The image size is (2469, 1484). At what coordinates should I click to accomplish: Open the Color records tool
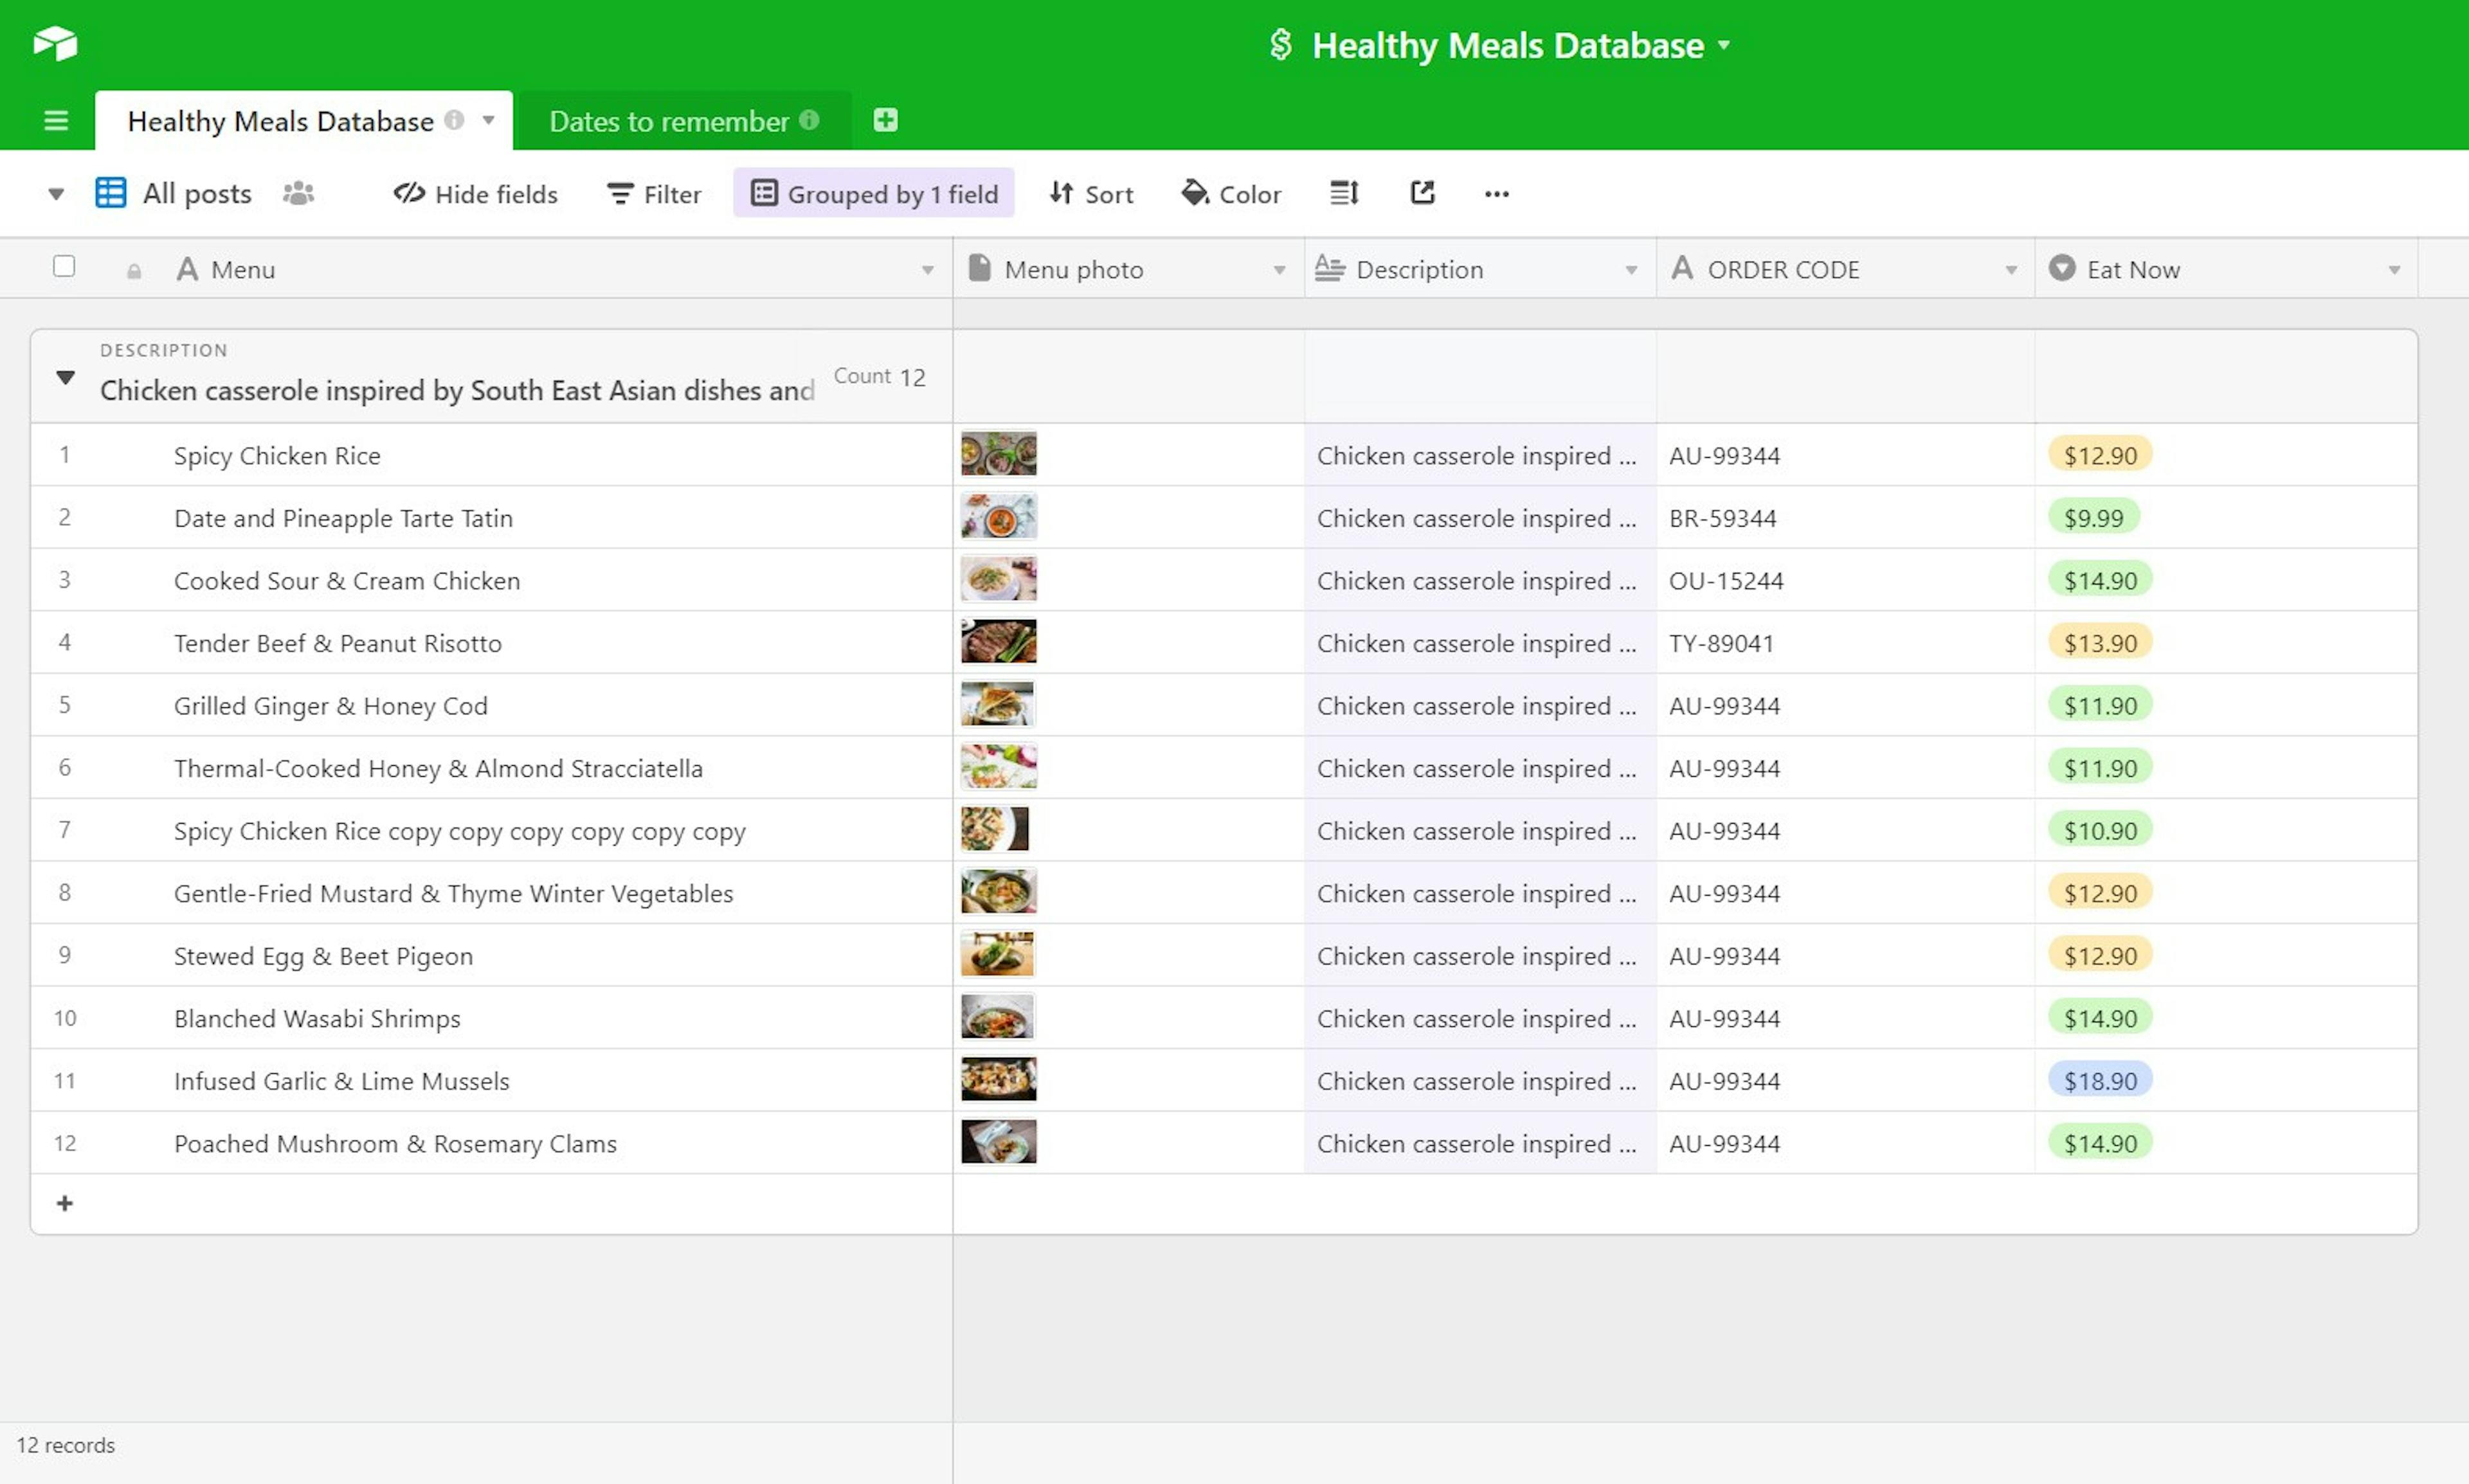(1231, 193)
